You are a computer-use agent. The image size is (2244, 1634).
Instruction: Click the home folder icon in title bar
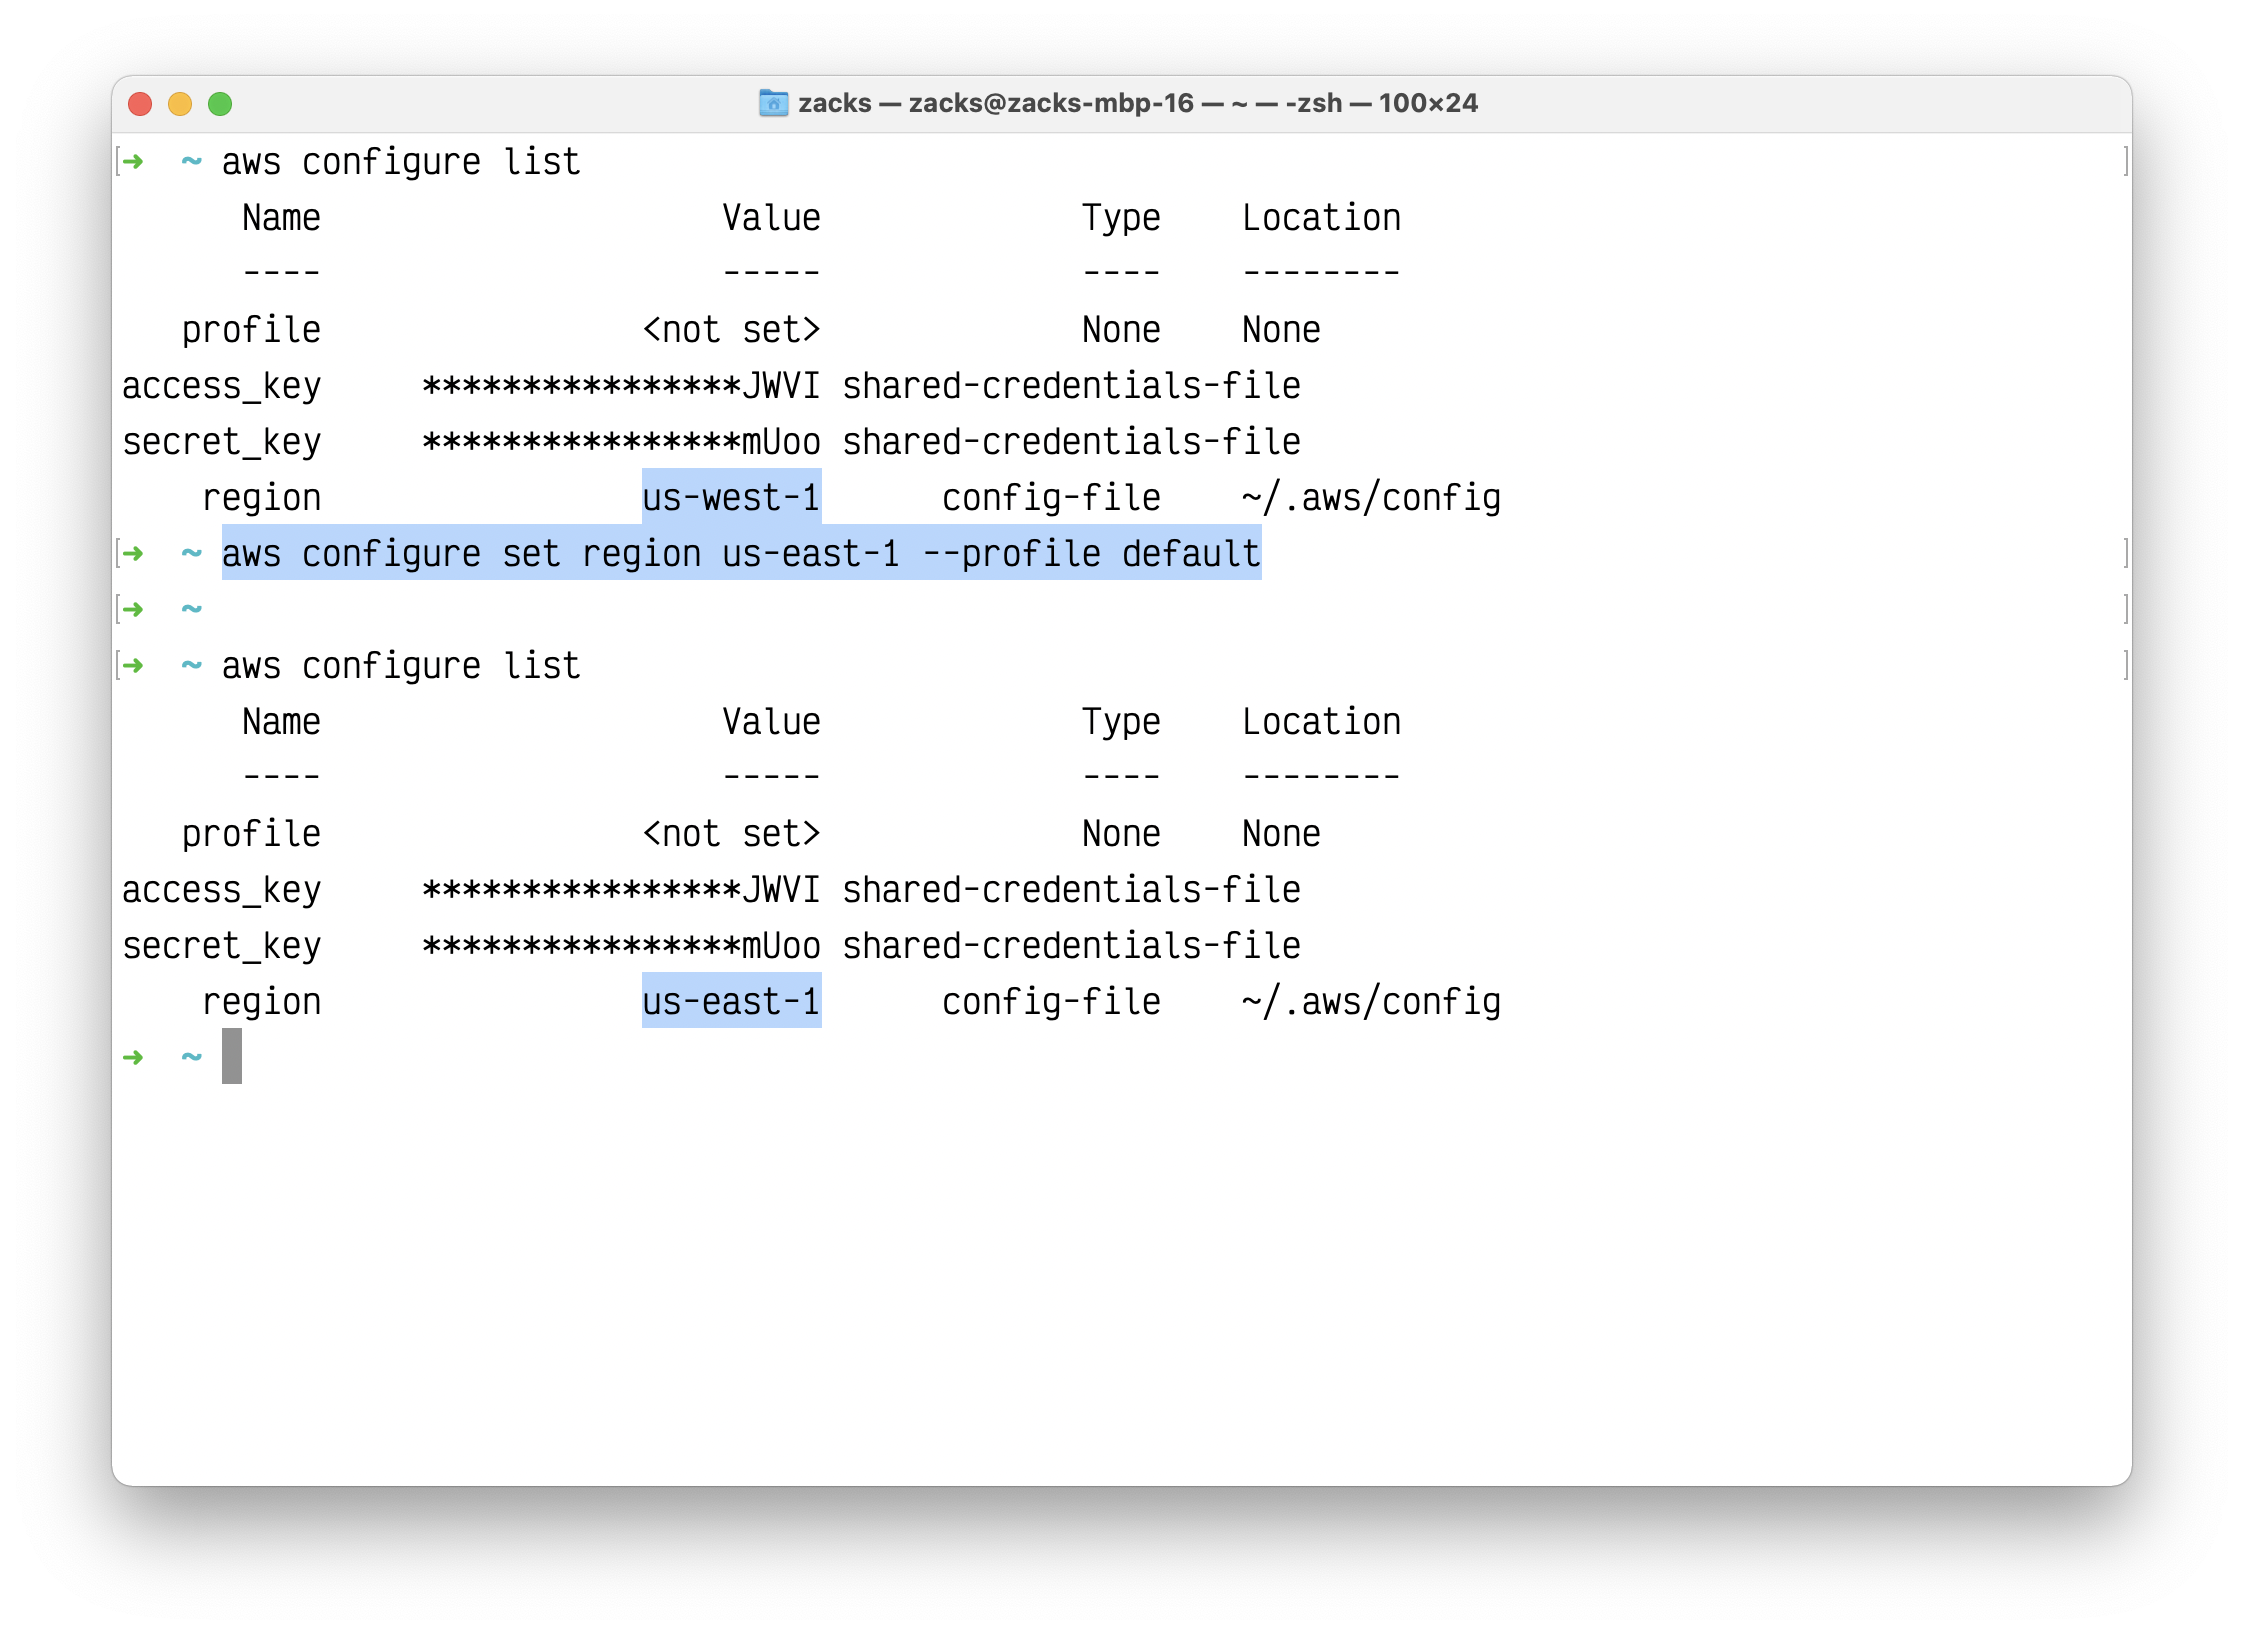point(773,103)
